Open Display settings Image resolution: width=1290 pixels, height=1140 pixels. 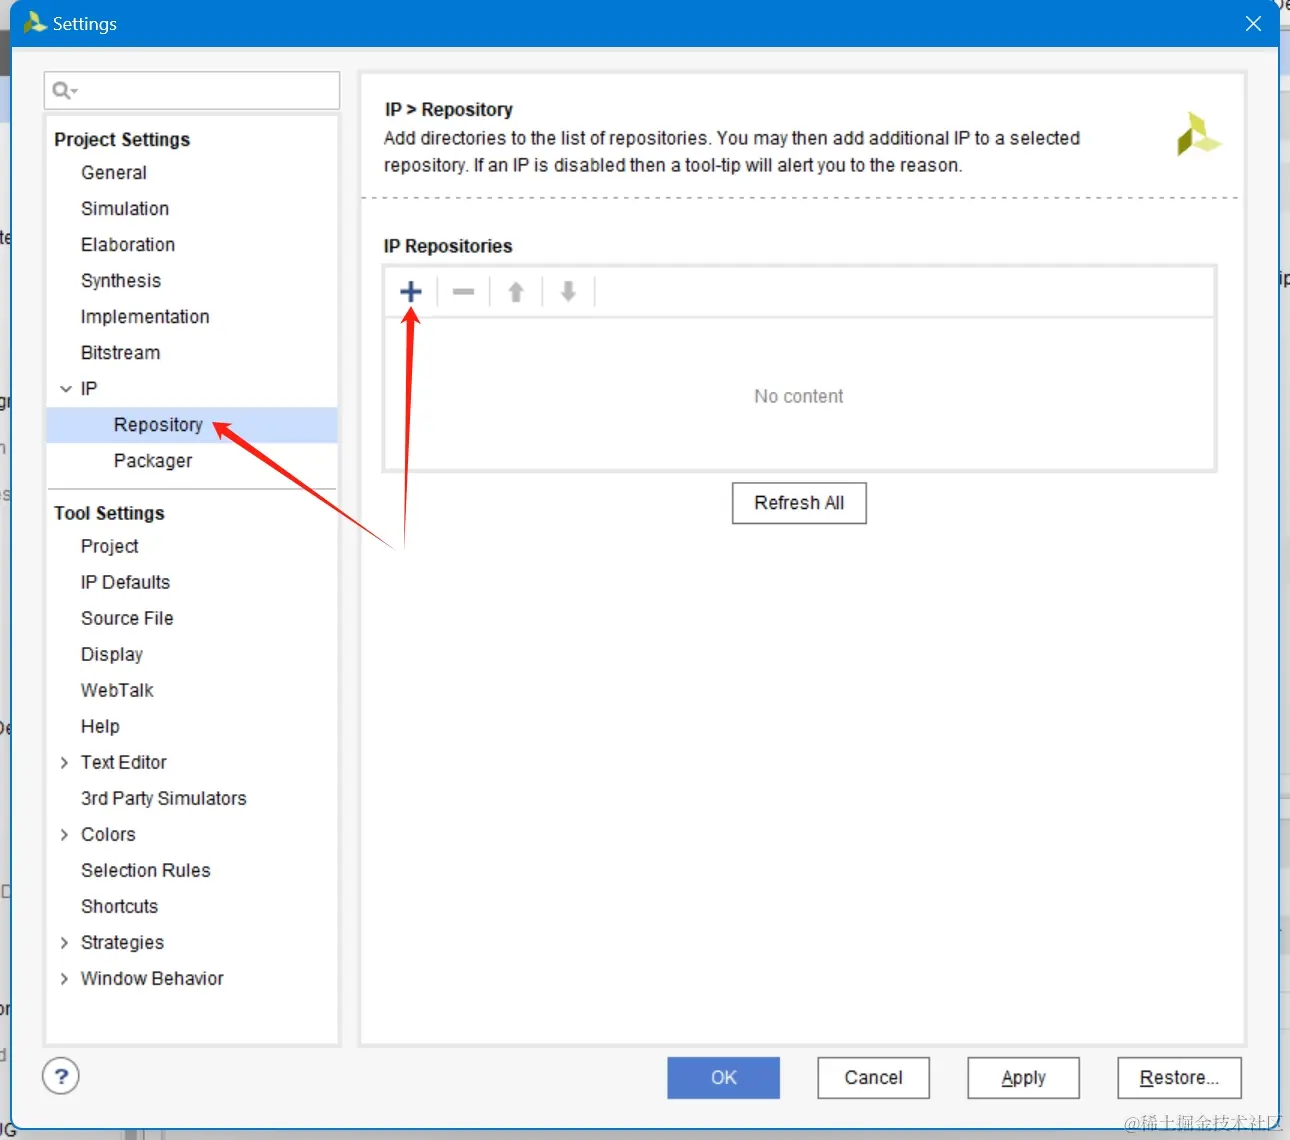[112, 655]
